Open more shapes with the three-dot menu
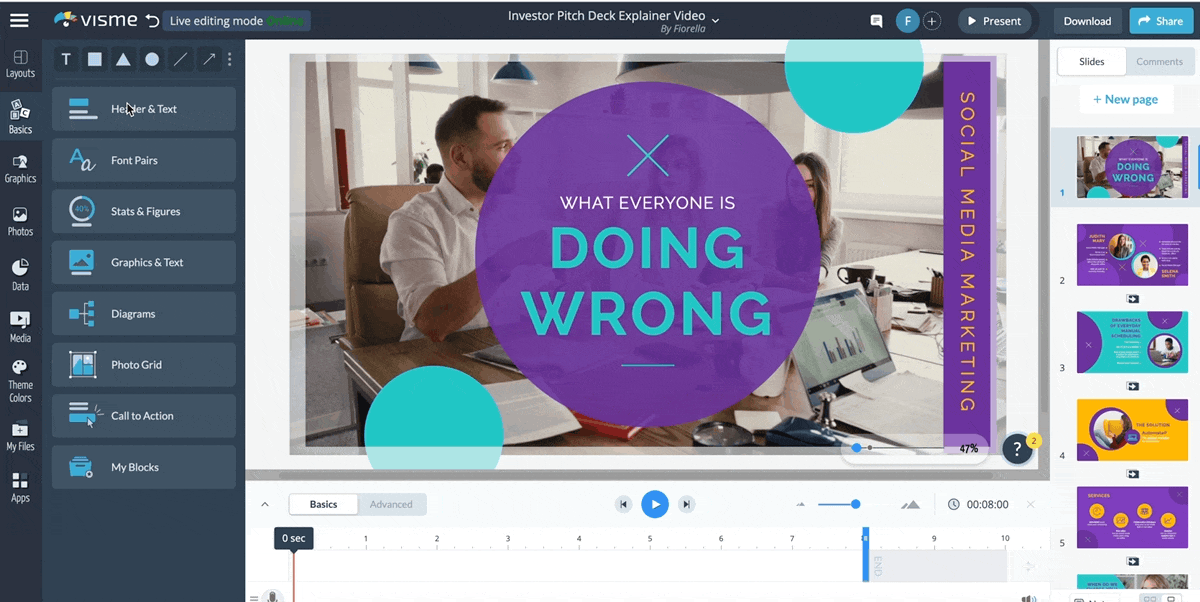 [x=229, y=59]
